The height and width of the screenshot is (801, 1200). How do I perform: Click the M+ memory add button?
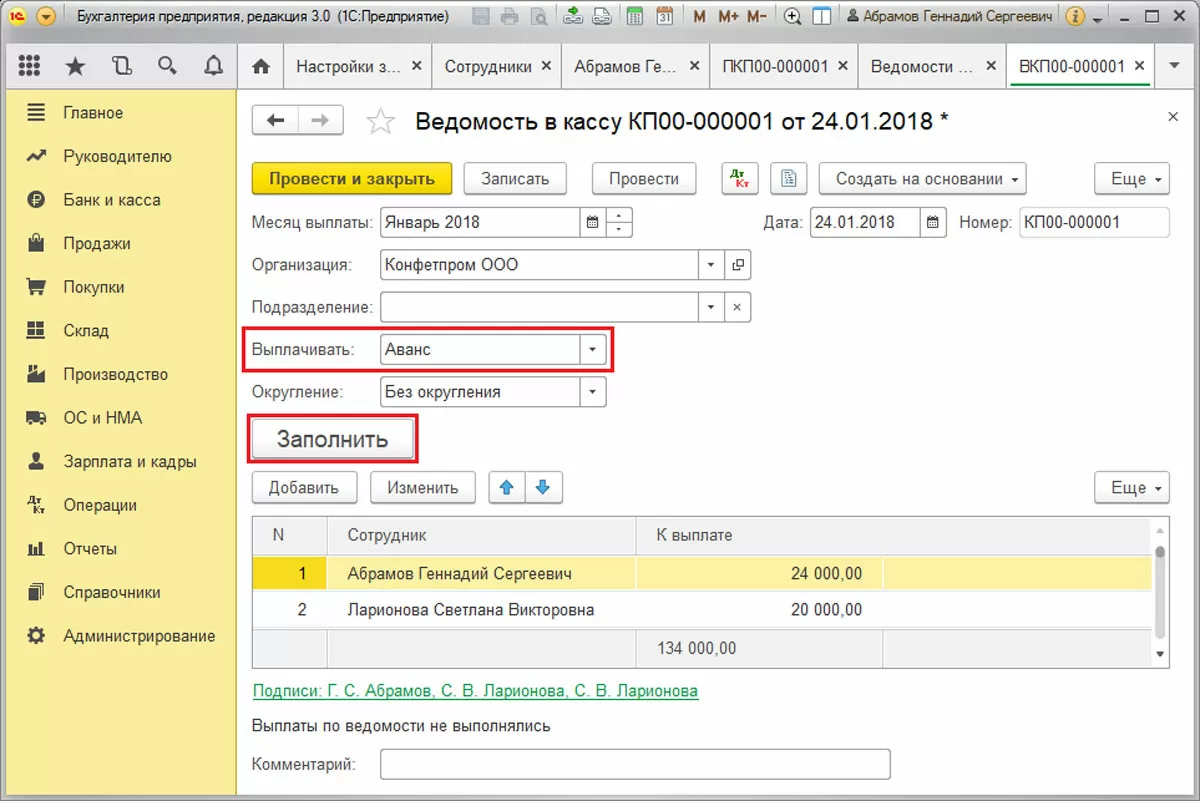click(x=727, y=16)
